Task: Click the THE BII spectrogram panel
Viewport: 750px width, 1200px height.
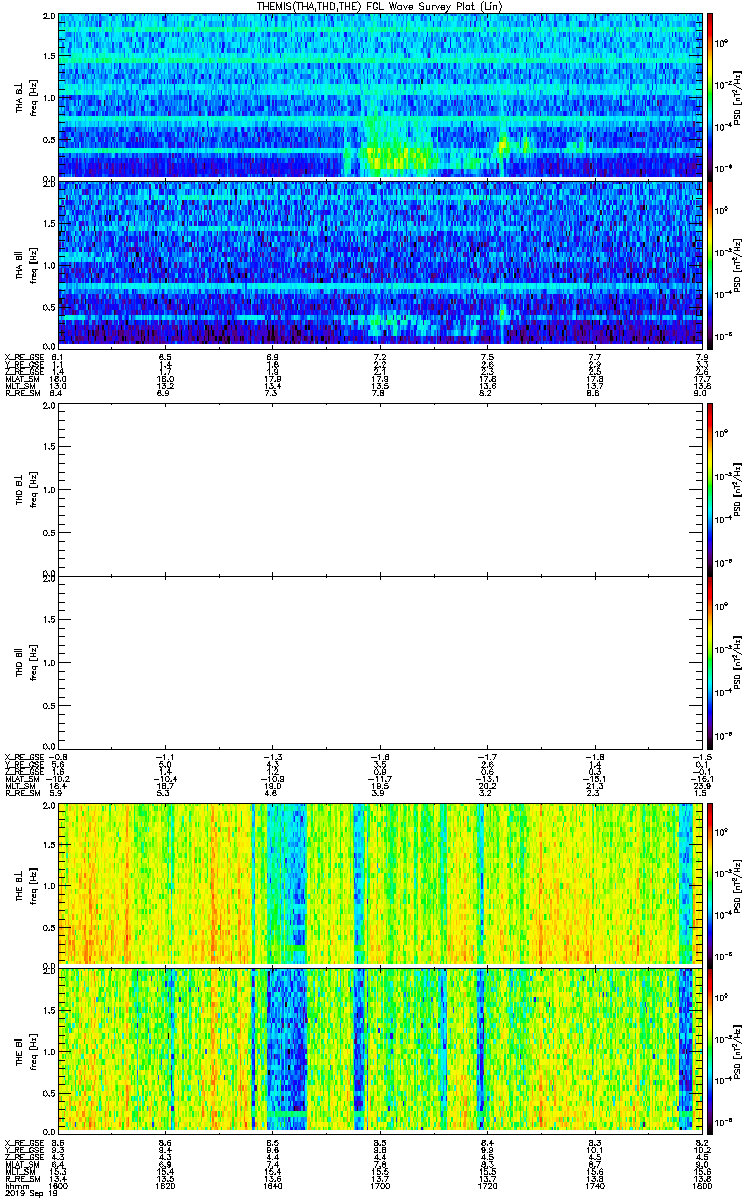Action: click(380, 1050)
